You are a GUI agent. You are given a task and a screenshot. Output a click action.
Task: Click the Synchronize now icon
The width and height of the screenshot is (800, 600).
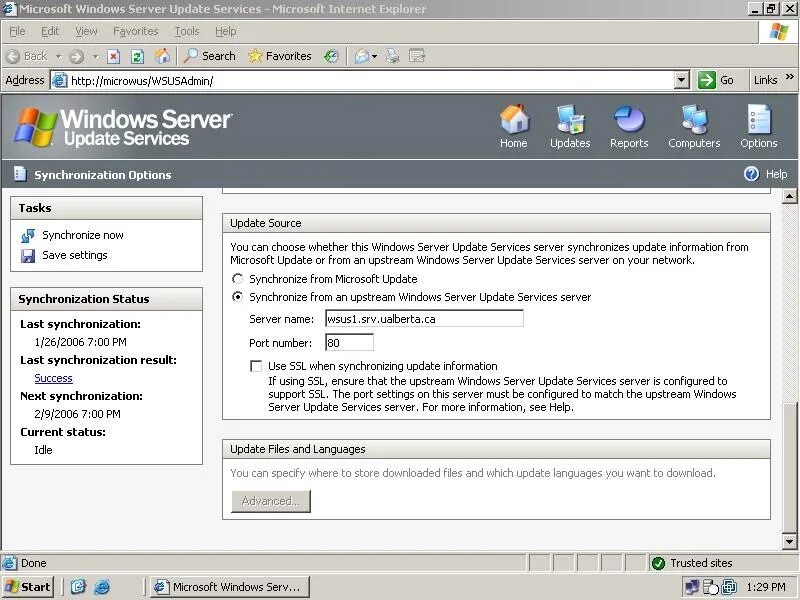pos(28,236)
